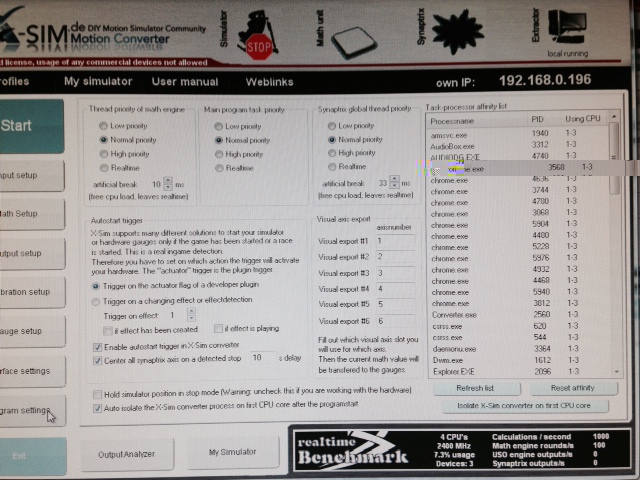Click the green Extractor icon
Viewport: 640px width, 480px height.
coord(567,27)
